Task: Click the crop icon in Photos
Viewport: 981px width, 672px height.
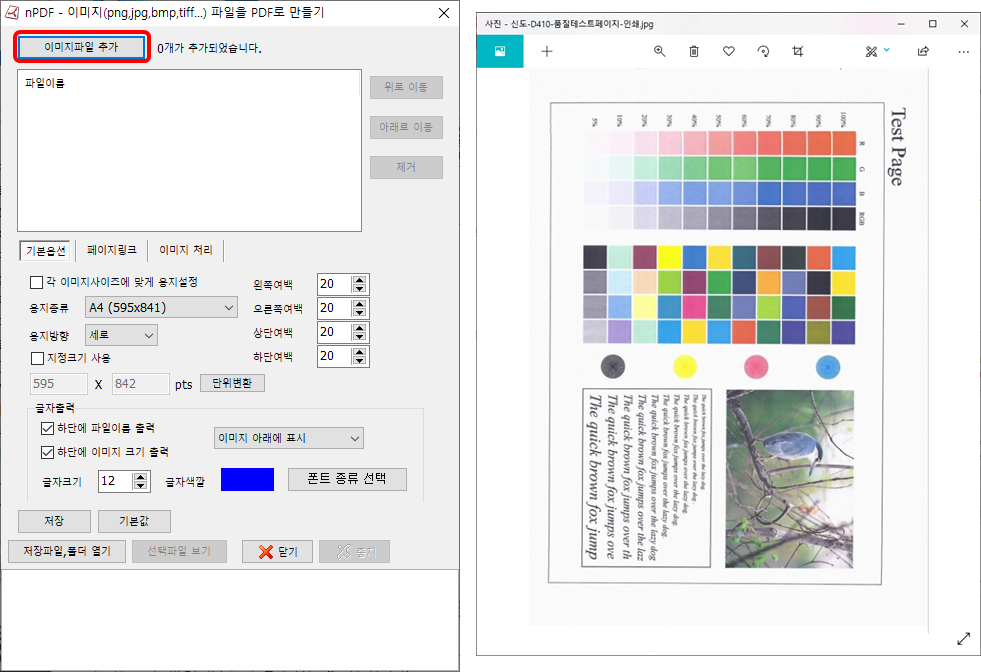Action: pyautogui.click(x=798, y=51)
